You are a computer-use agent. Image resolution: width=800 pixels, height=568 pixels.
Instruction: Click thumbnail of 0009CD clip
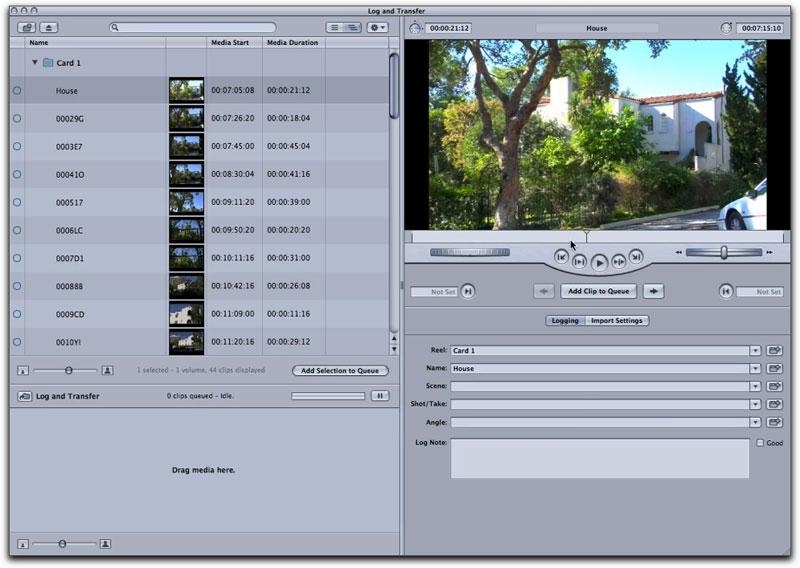point(186,314)
